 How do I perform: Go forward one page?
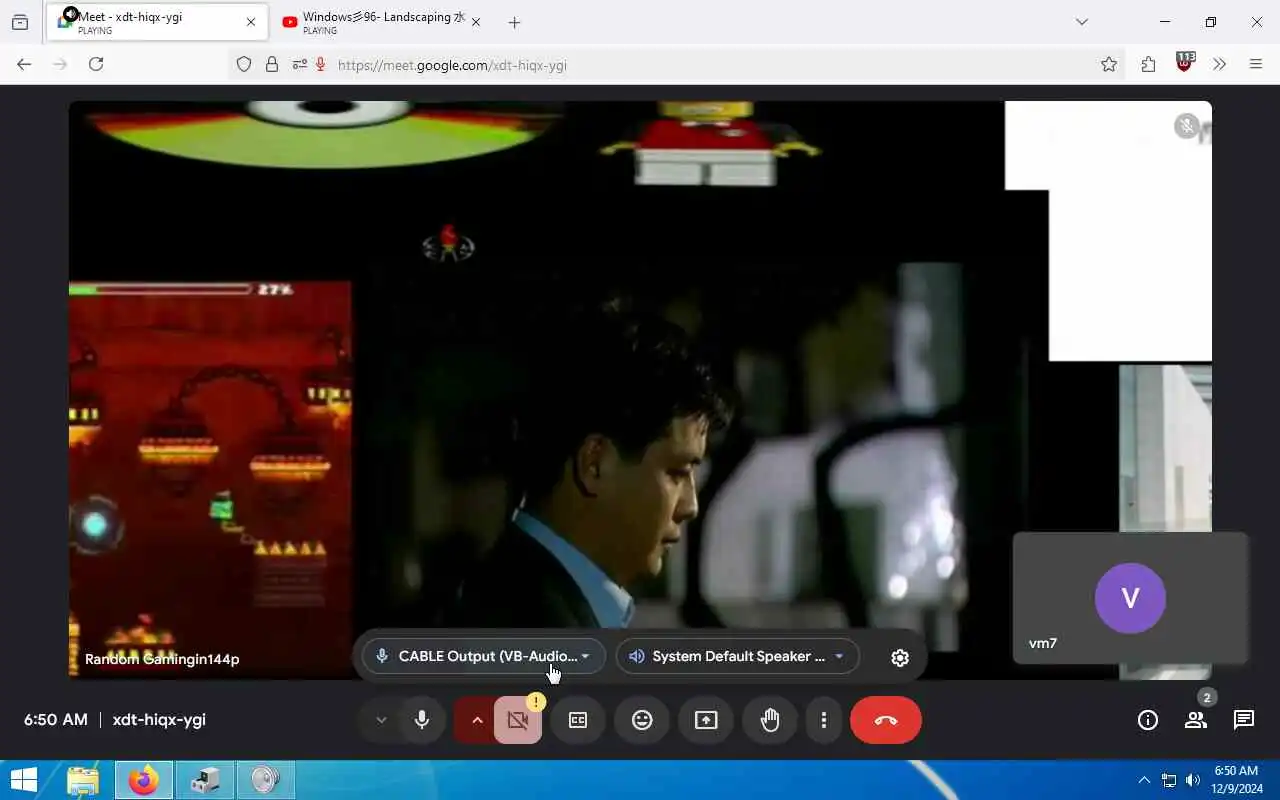(60, 64)
